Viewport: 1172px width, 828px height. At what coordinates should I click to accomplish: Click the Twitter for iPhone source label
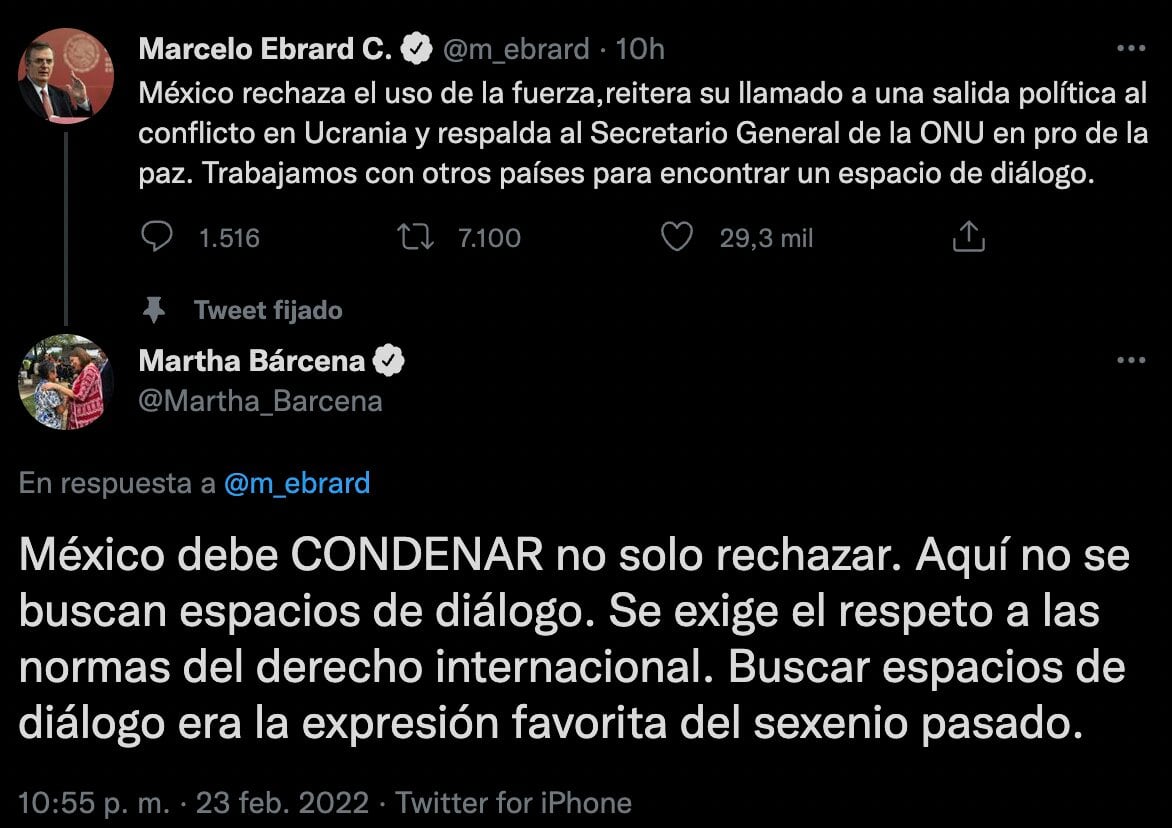pyautogui.click(x=513, y=801)
